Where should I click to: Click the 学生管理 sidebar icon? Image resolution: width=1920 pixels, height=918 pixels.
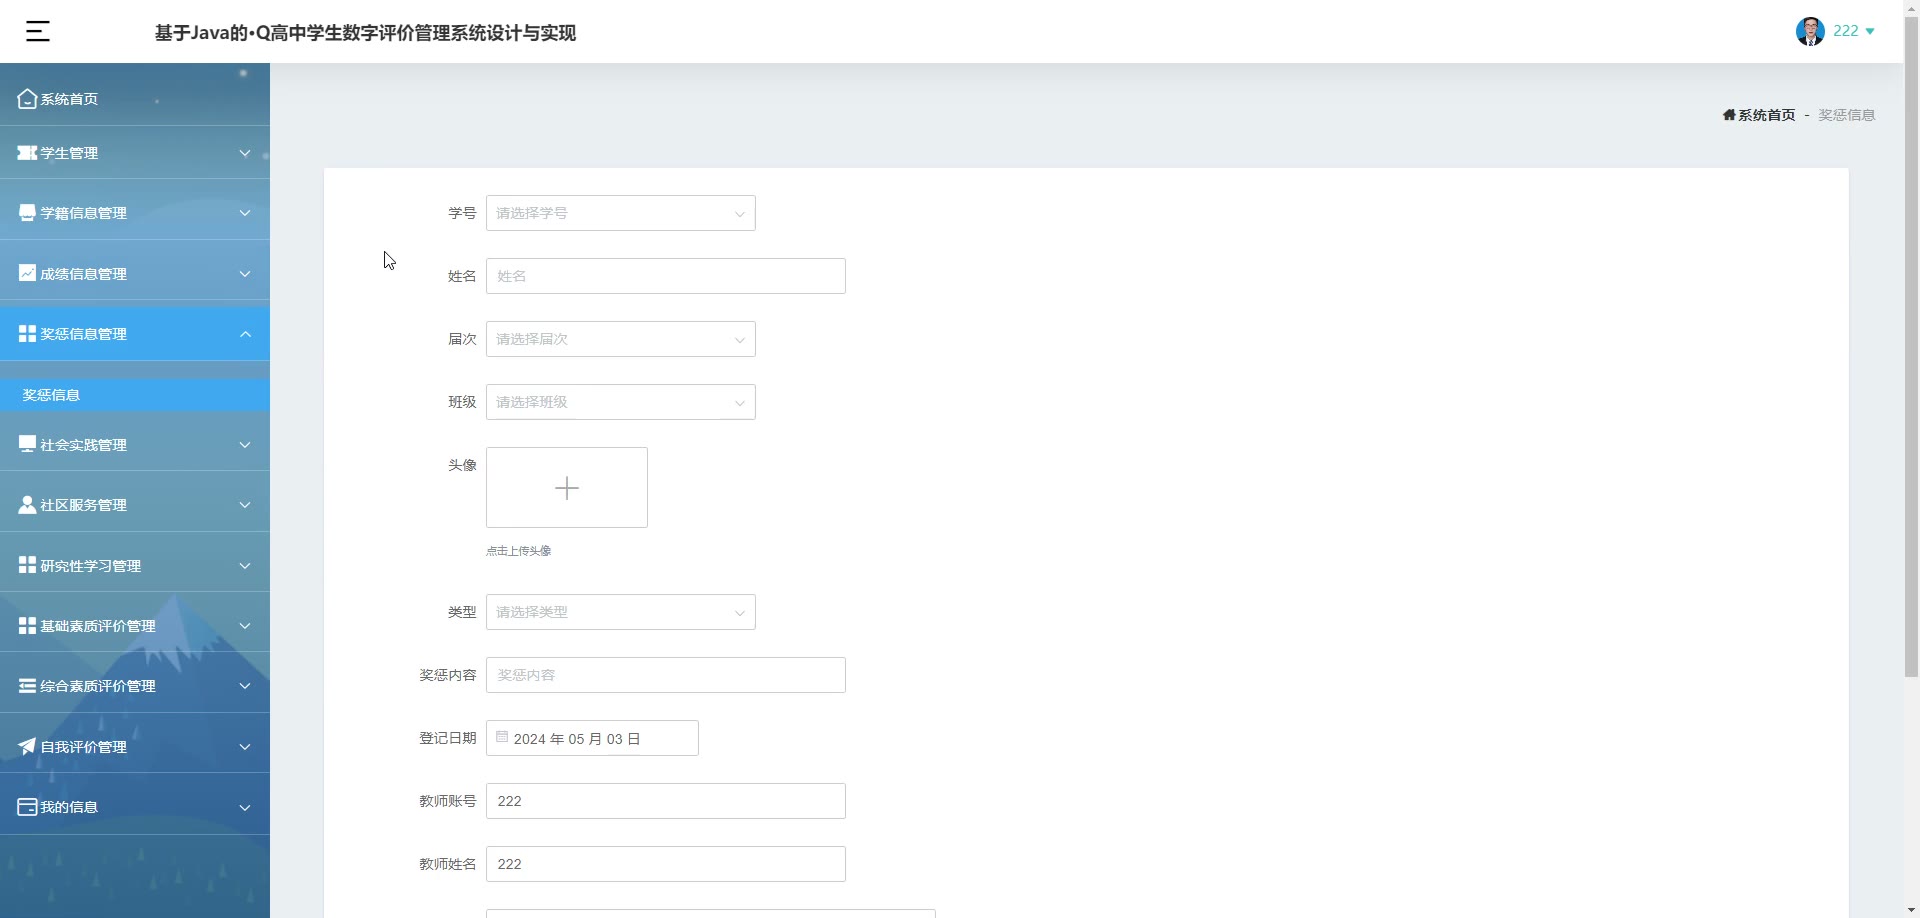pyautogui.click(x=27, y=153)
